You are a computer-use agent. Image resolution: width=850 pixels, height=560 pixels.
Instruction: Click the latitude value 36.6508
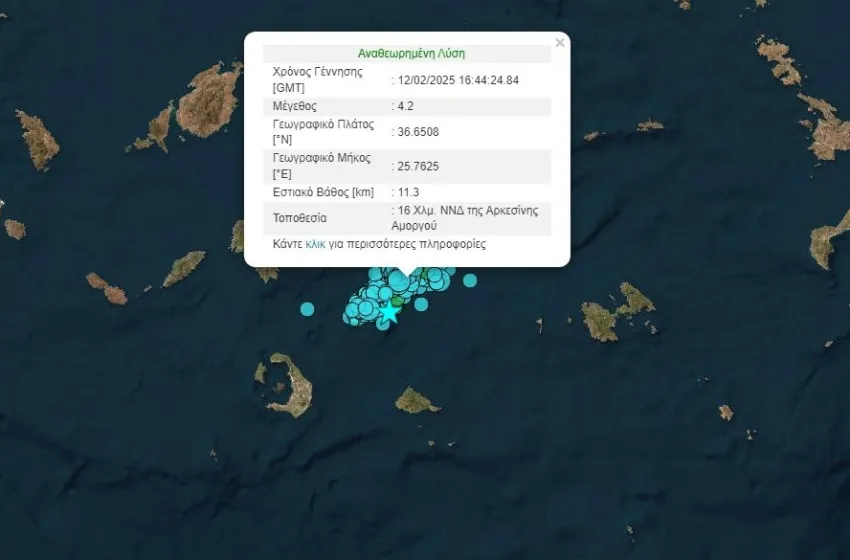(418, 131)
